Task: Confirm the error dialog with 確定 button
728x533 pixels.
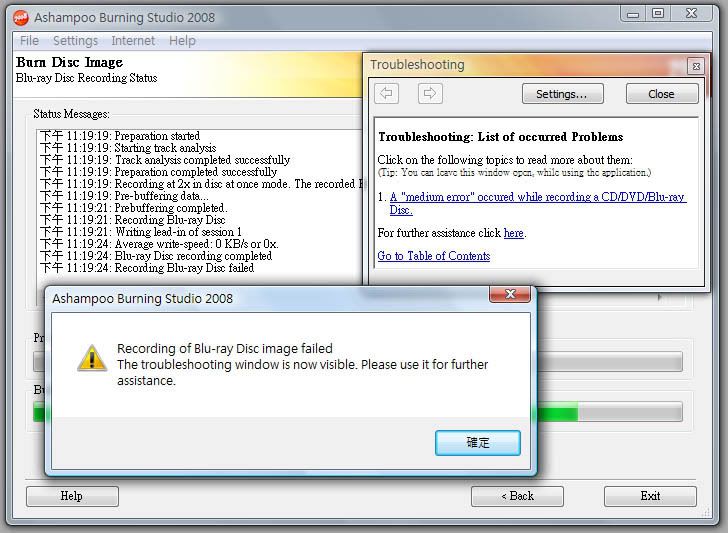Action: coord(478,442)
